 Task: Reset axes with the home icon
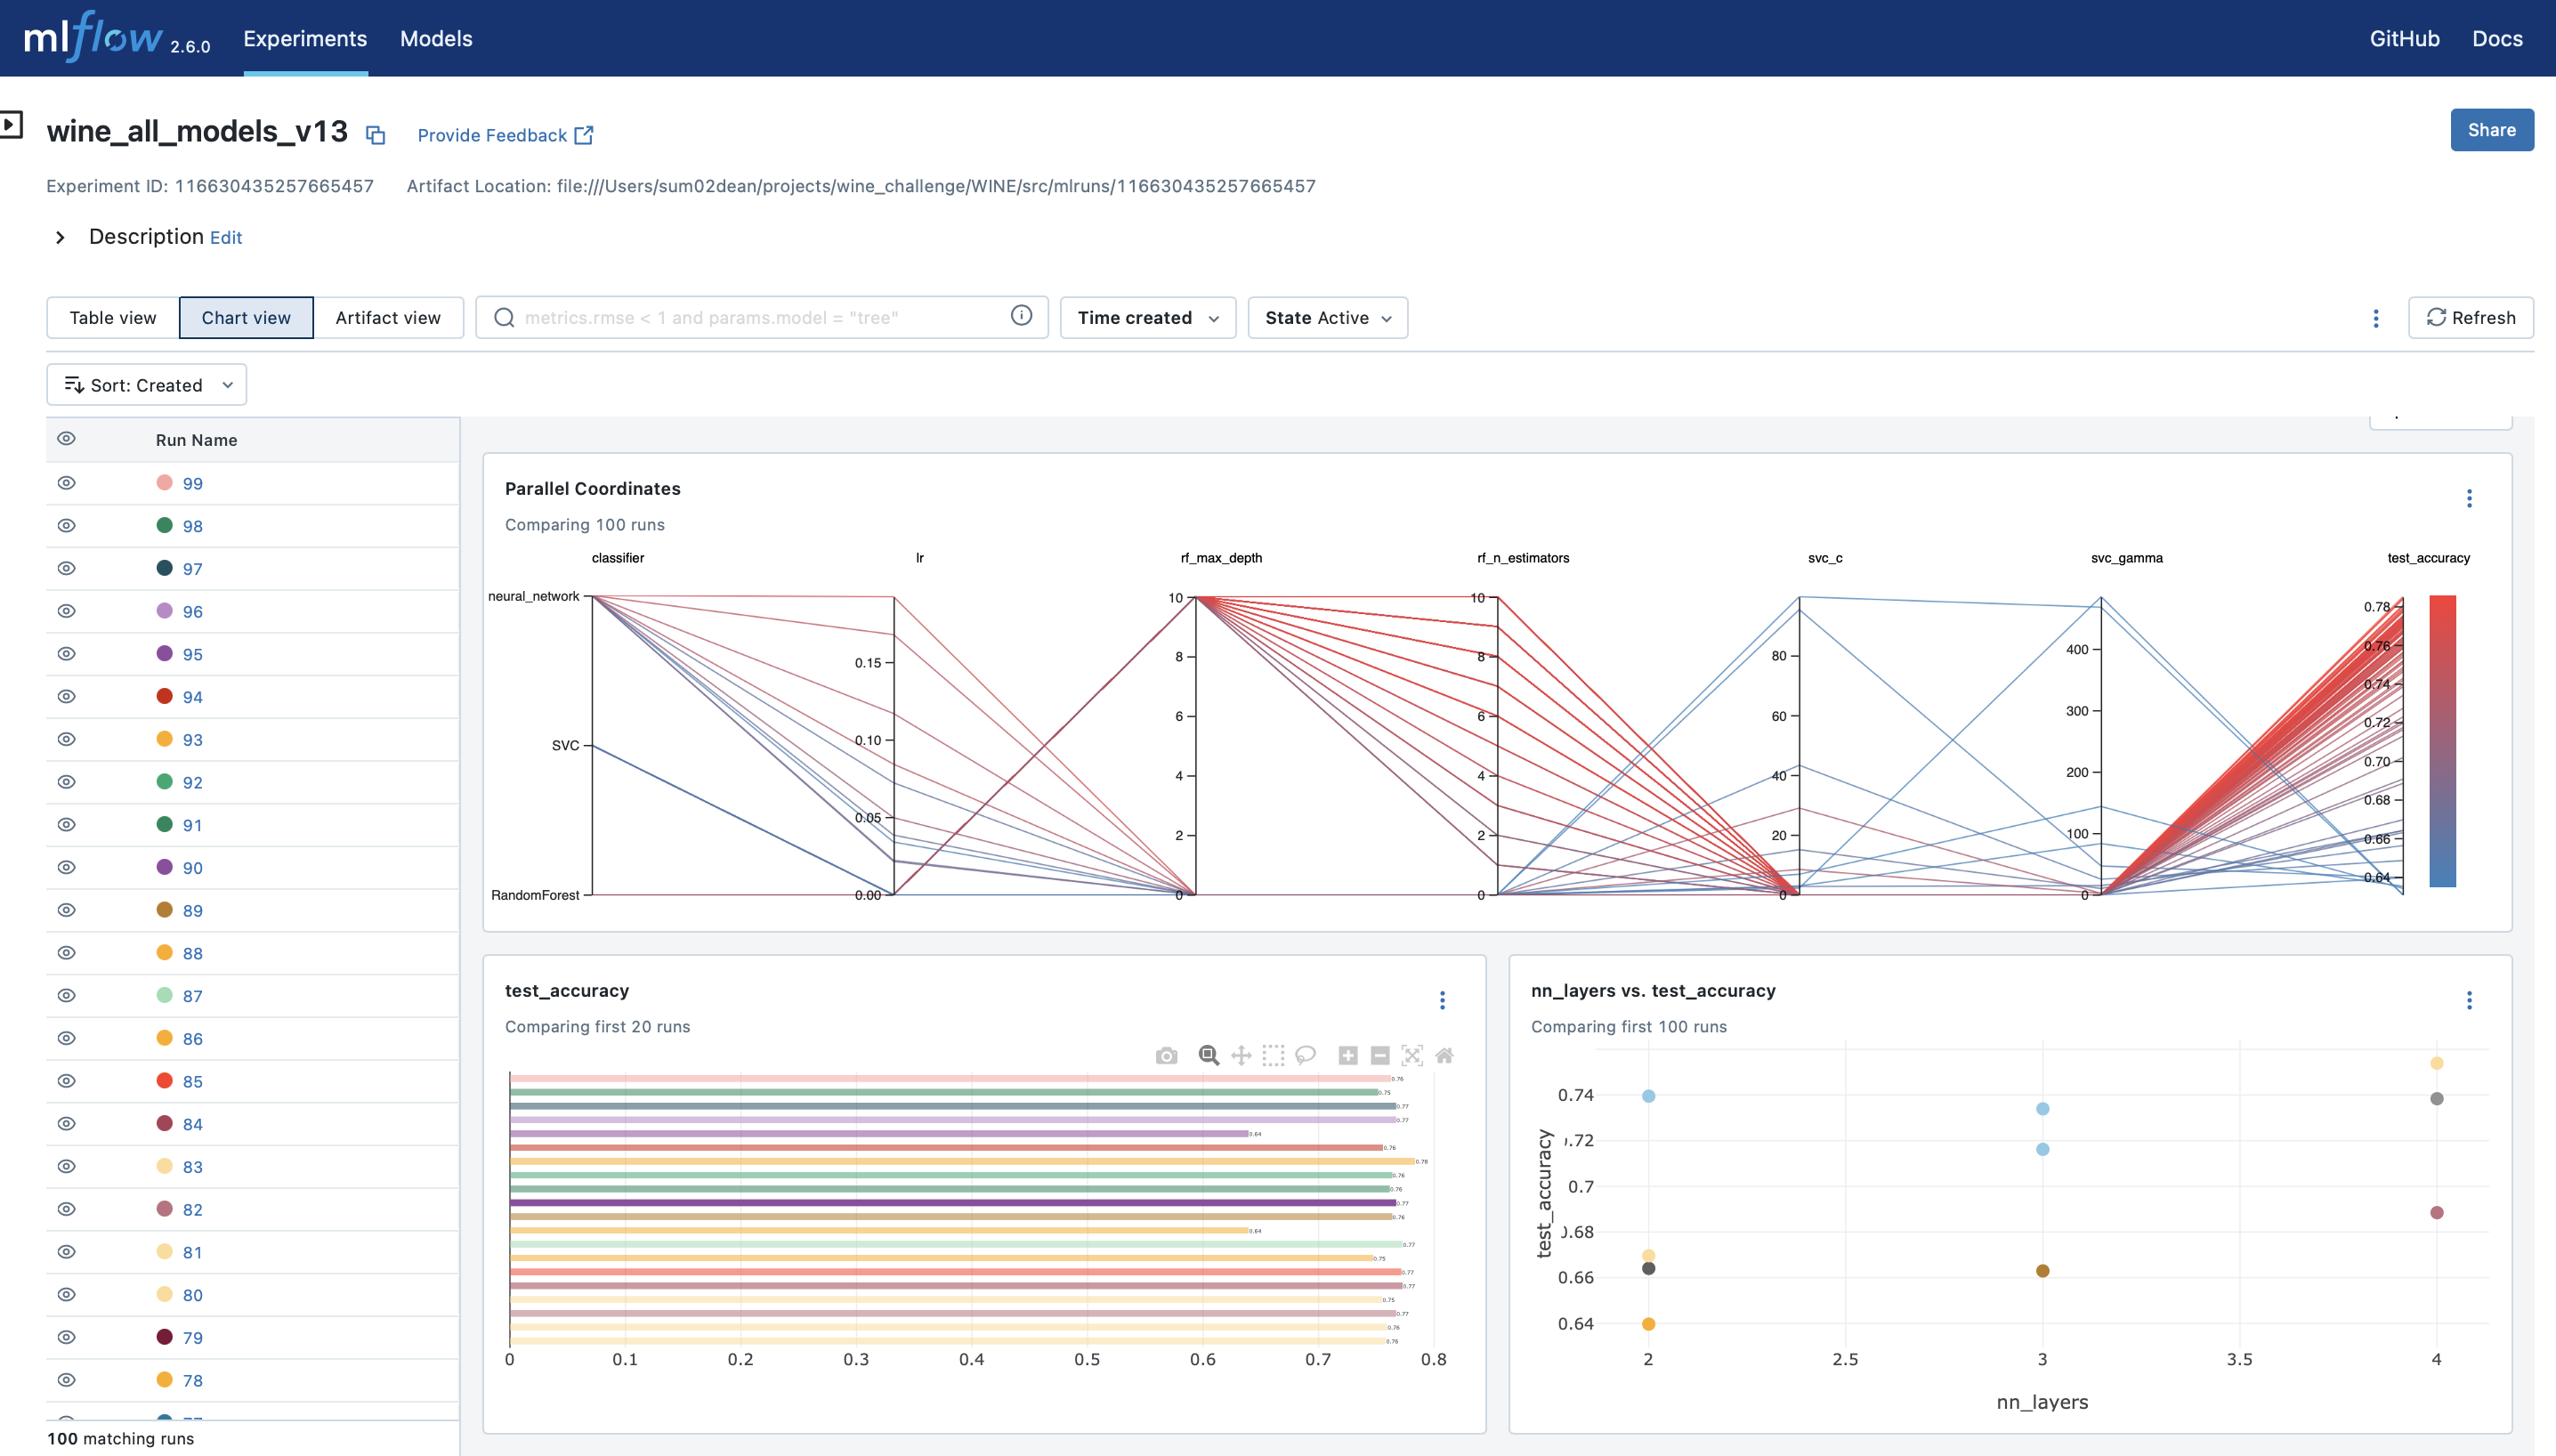pos(1444,1055)
